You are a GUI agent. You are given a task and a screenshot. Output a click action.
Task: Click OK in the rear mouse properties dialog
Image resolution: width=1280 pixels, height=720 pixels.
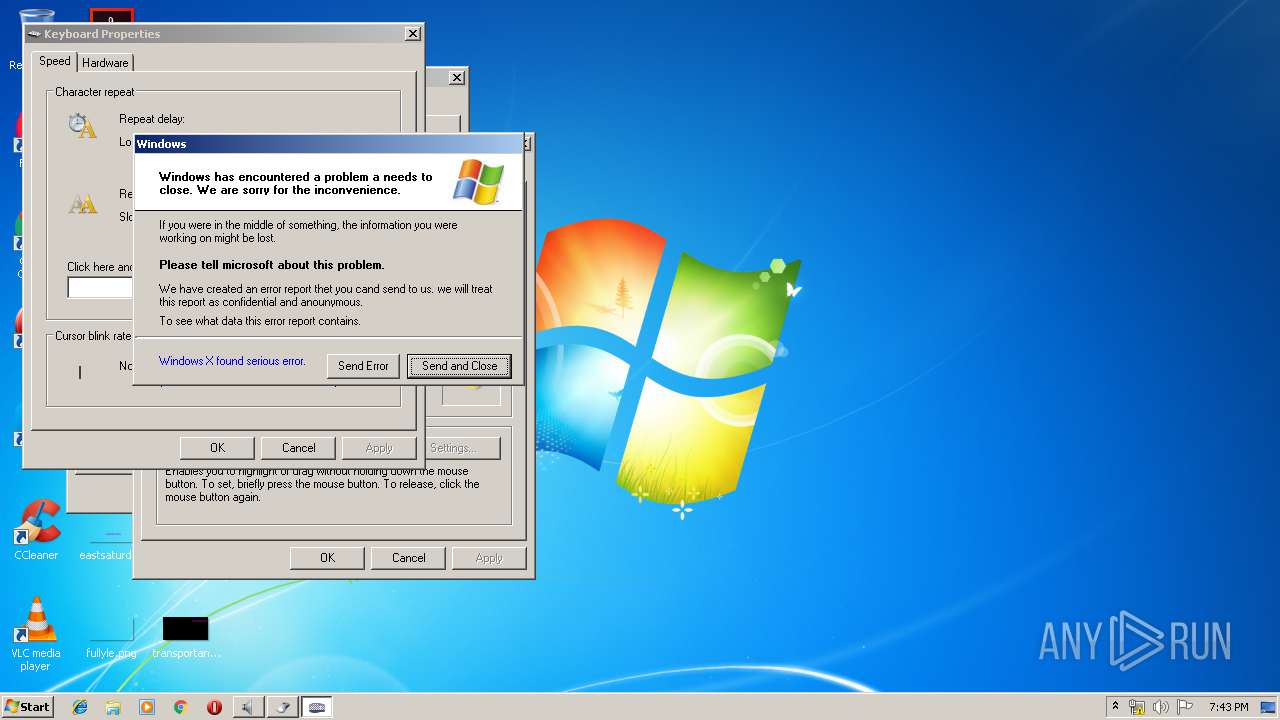pos(327,558)
